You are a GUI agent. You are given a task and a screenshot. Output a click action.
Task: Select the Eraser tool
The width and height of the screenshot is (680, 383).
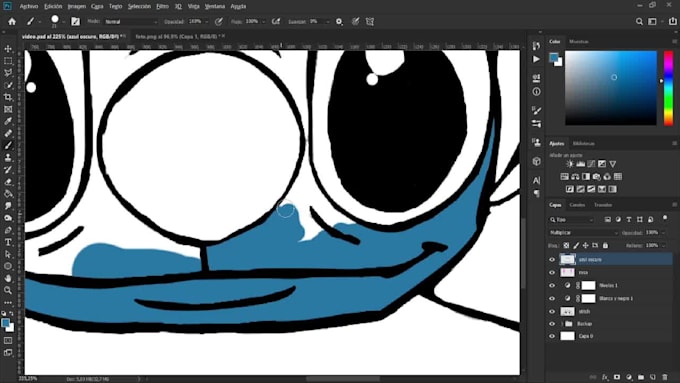click(8, 182)
